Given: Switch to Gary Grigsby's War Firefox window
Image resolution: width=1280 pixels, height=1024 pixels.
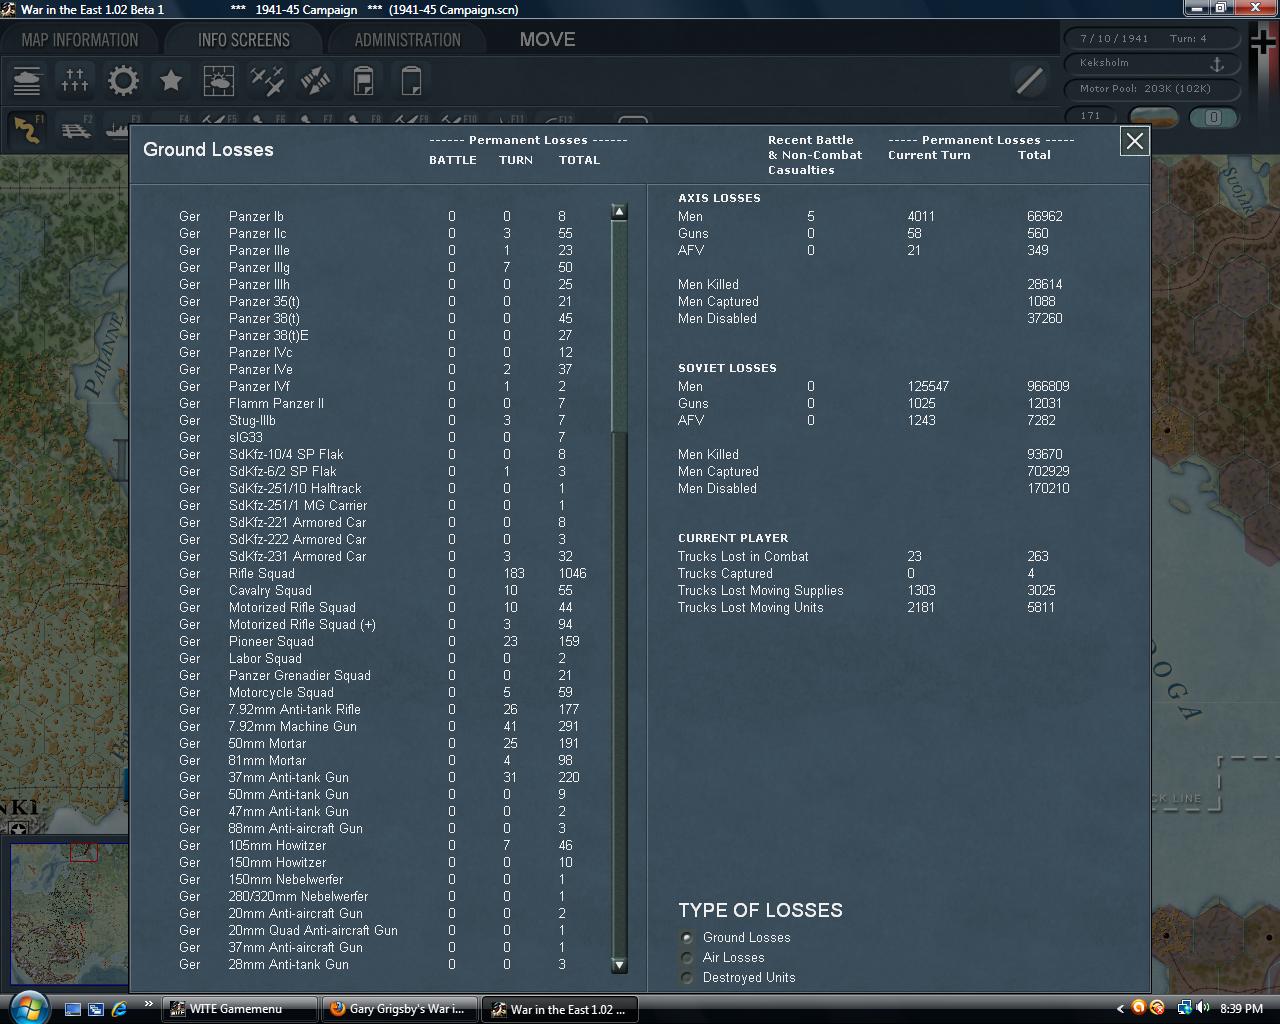Looking at the screenshot, I should point(399,1009).
